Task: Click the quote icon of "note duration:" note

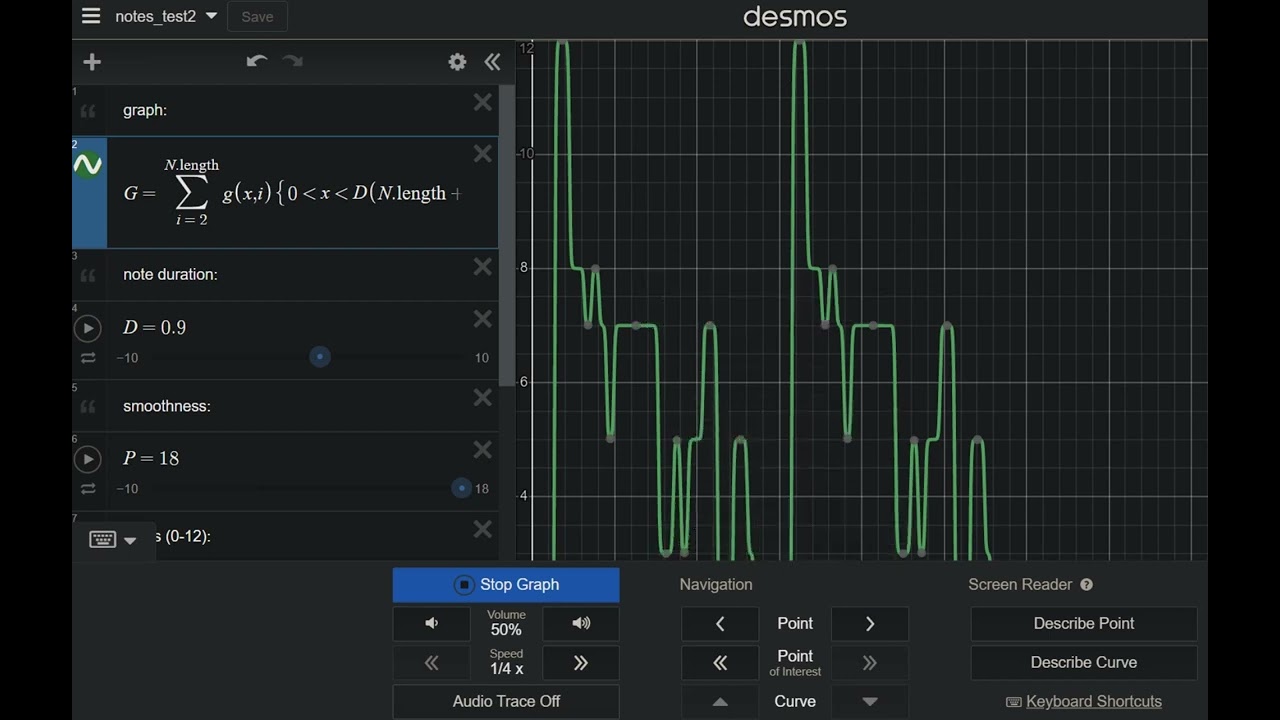Action: coord(88,276)
